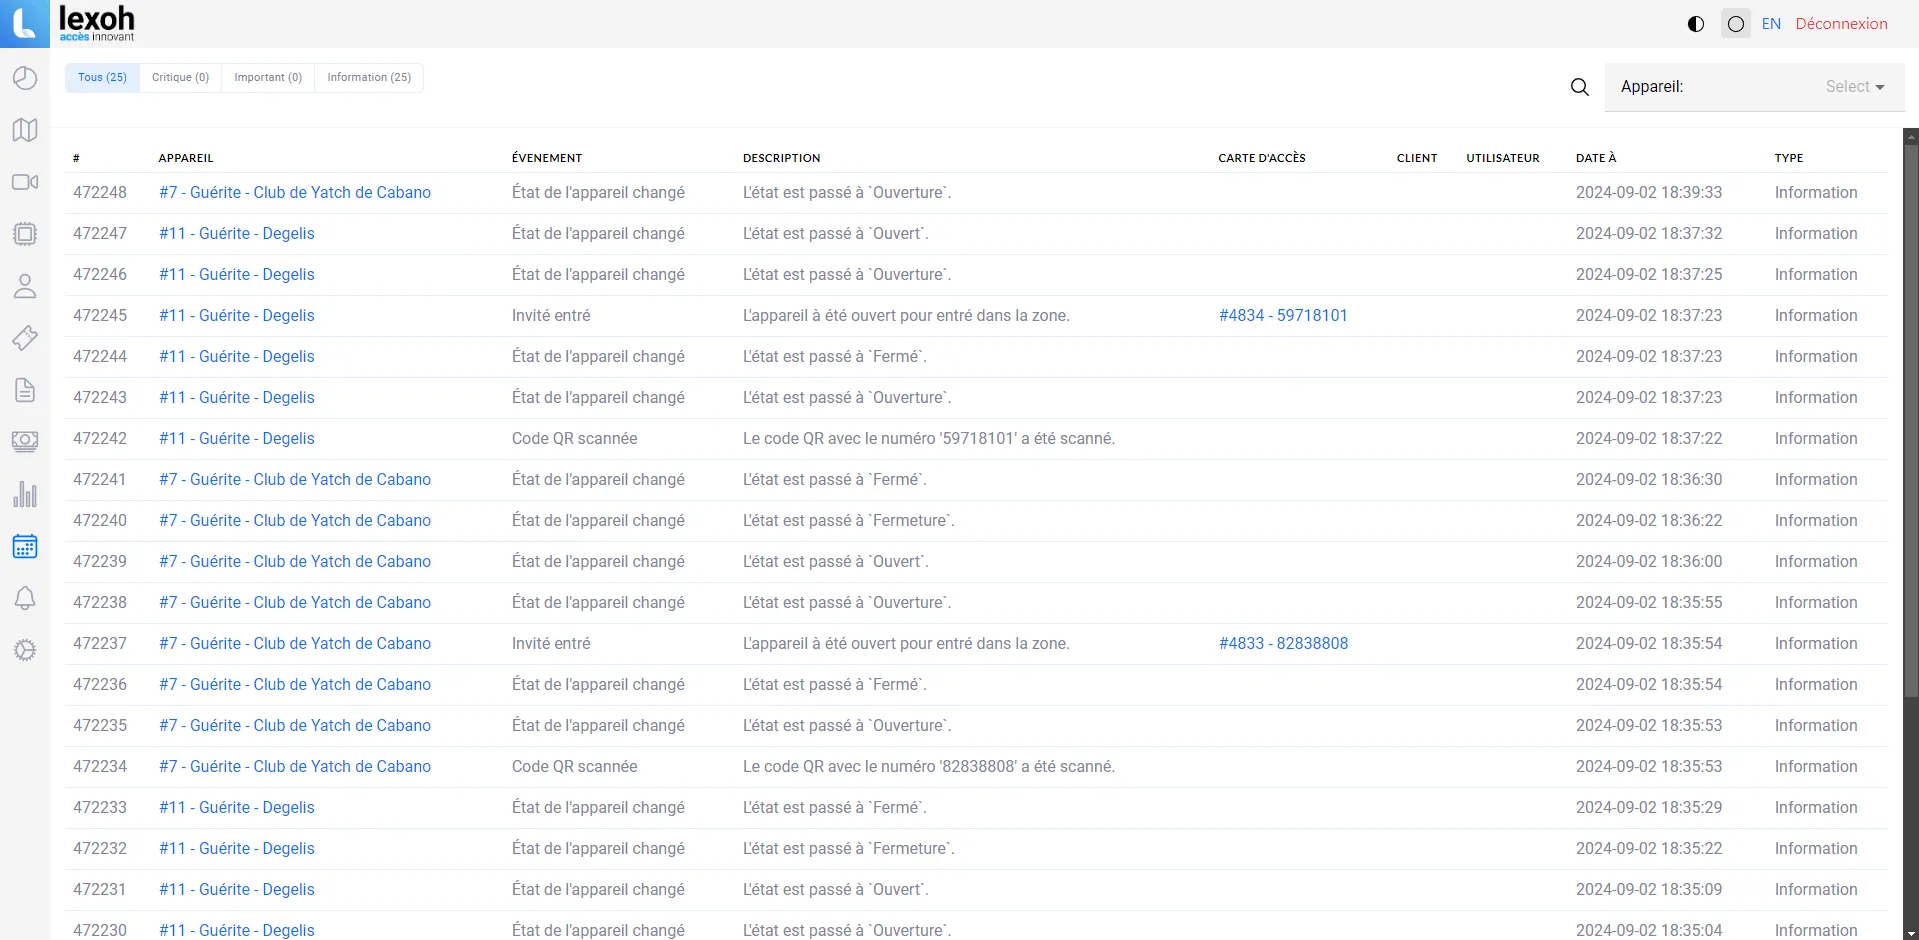Image resolution: width=1919 pixels, height=940 pixels.
Task: Click the Lexoh logo tile
Action: tap(25, 24)
